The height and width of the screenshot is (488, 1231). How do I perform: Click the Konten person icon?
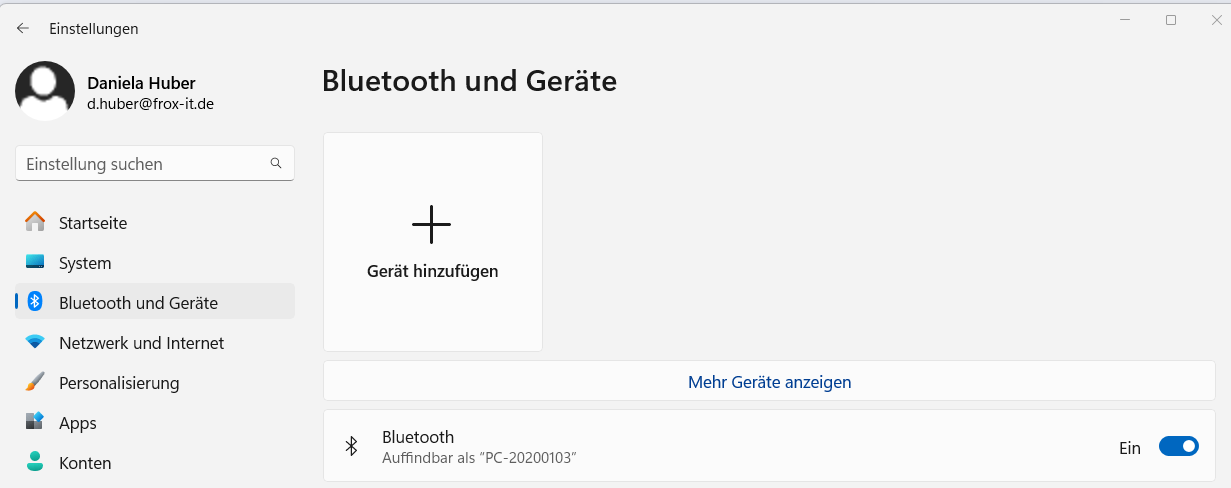(x=35, y=462)
